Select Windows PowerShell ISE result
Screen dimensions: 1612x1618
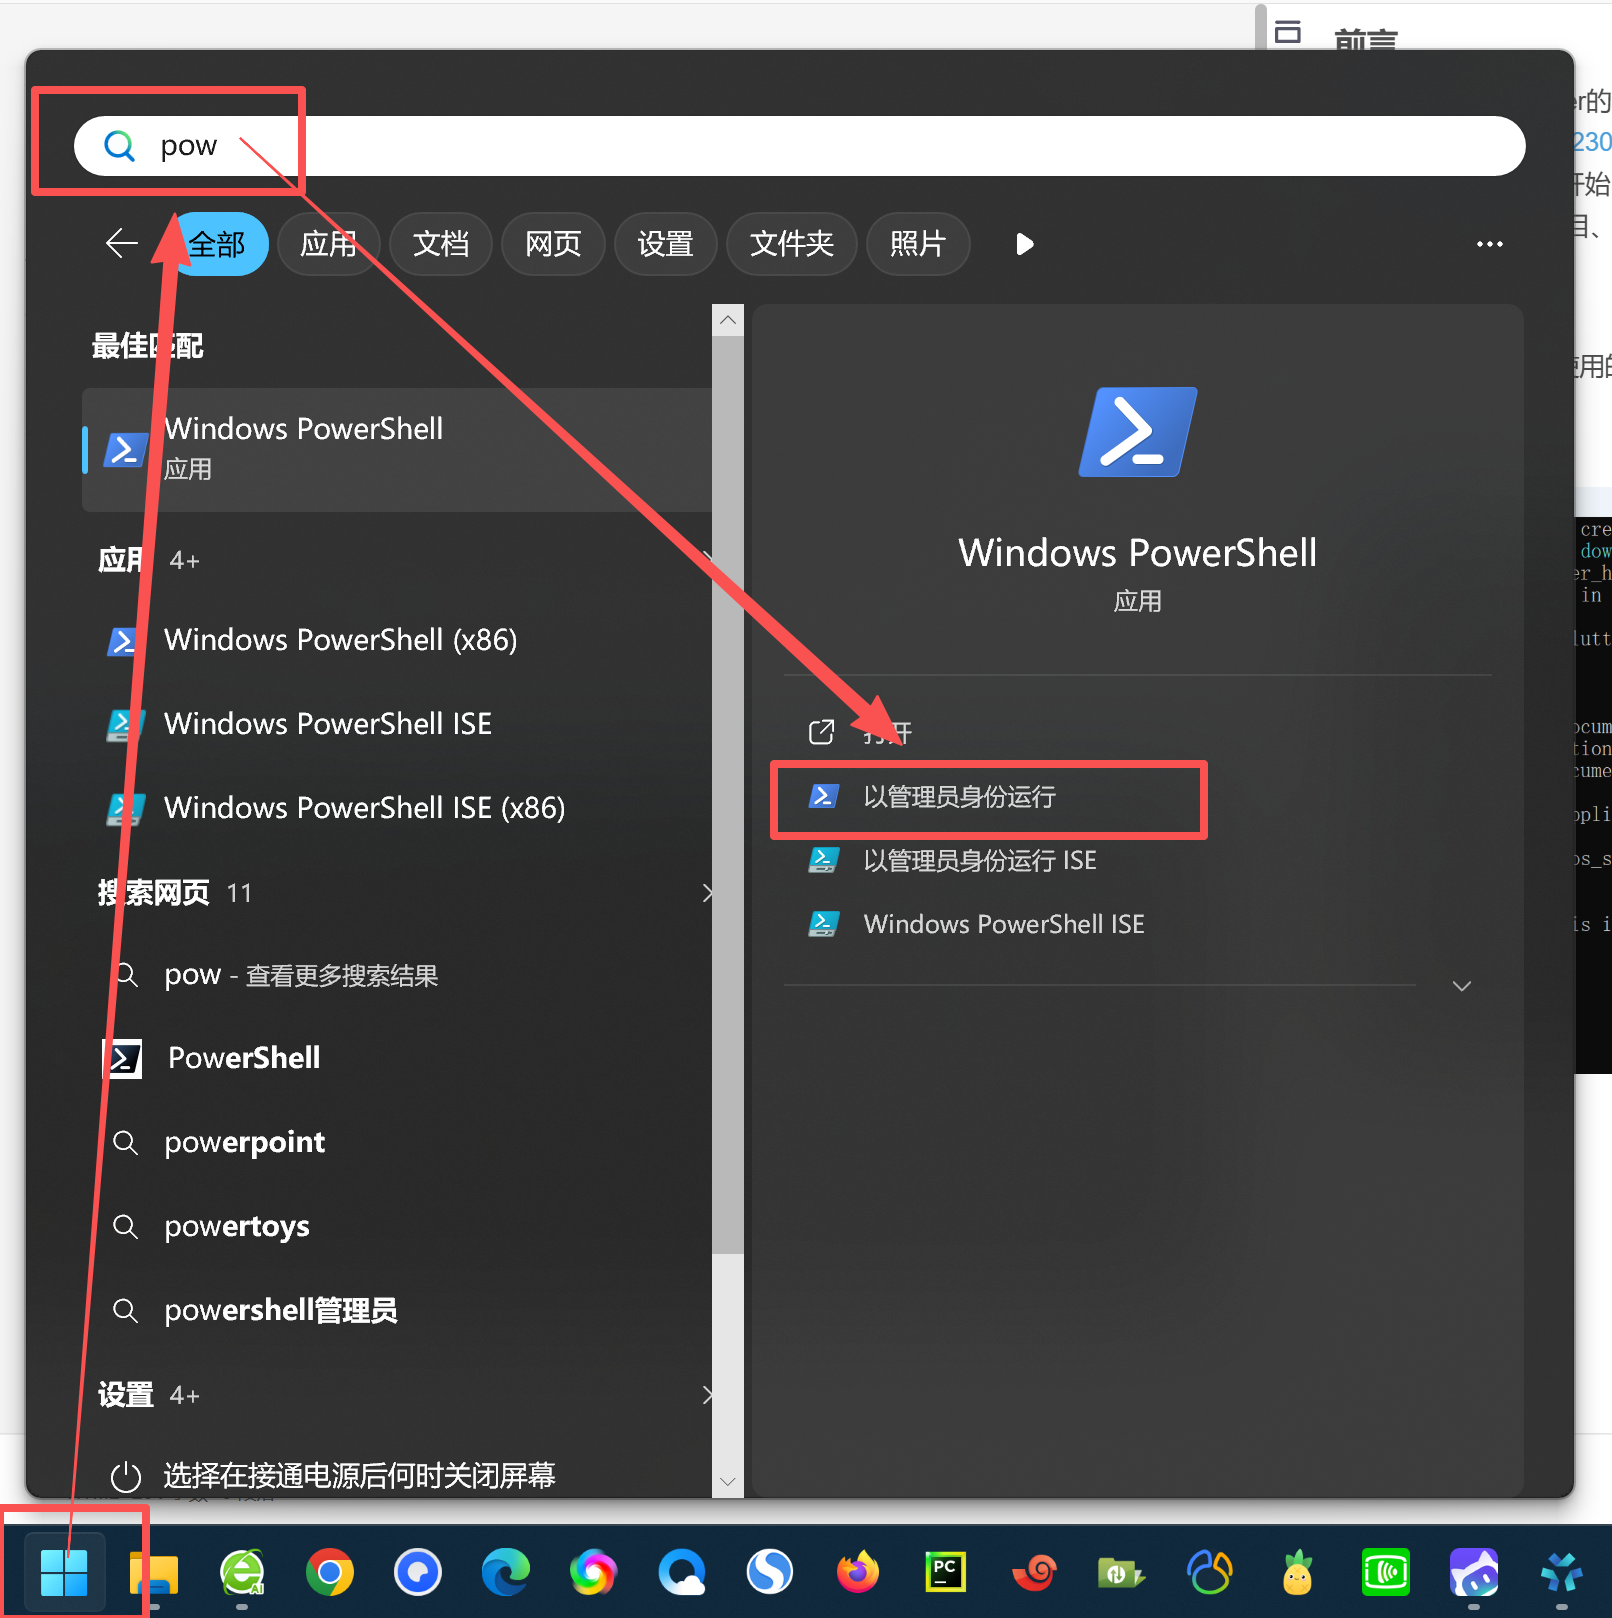coord(397,724)
